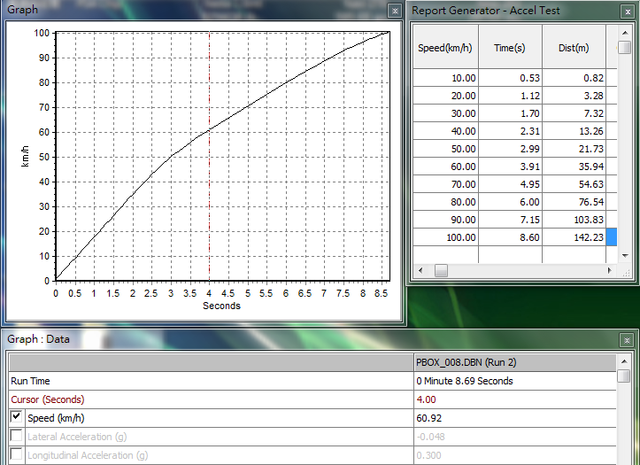The height and width of the screenshot is (465, 640).
Task: Close the Graph : Data window
Action: (627, 340)
